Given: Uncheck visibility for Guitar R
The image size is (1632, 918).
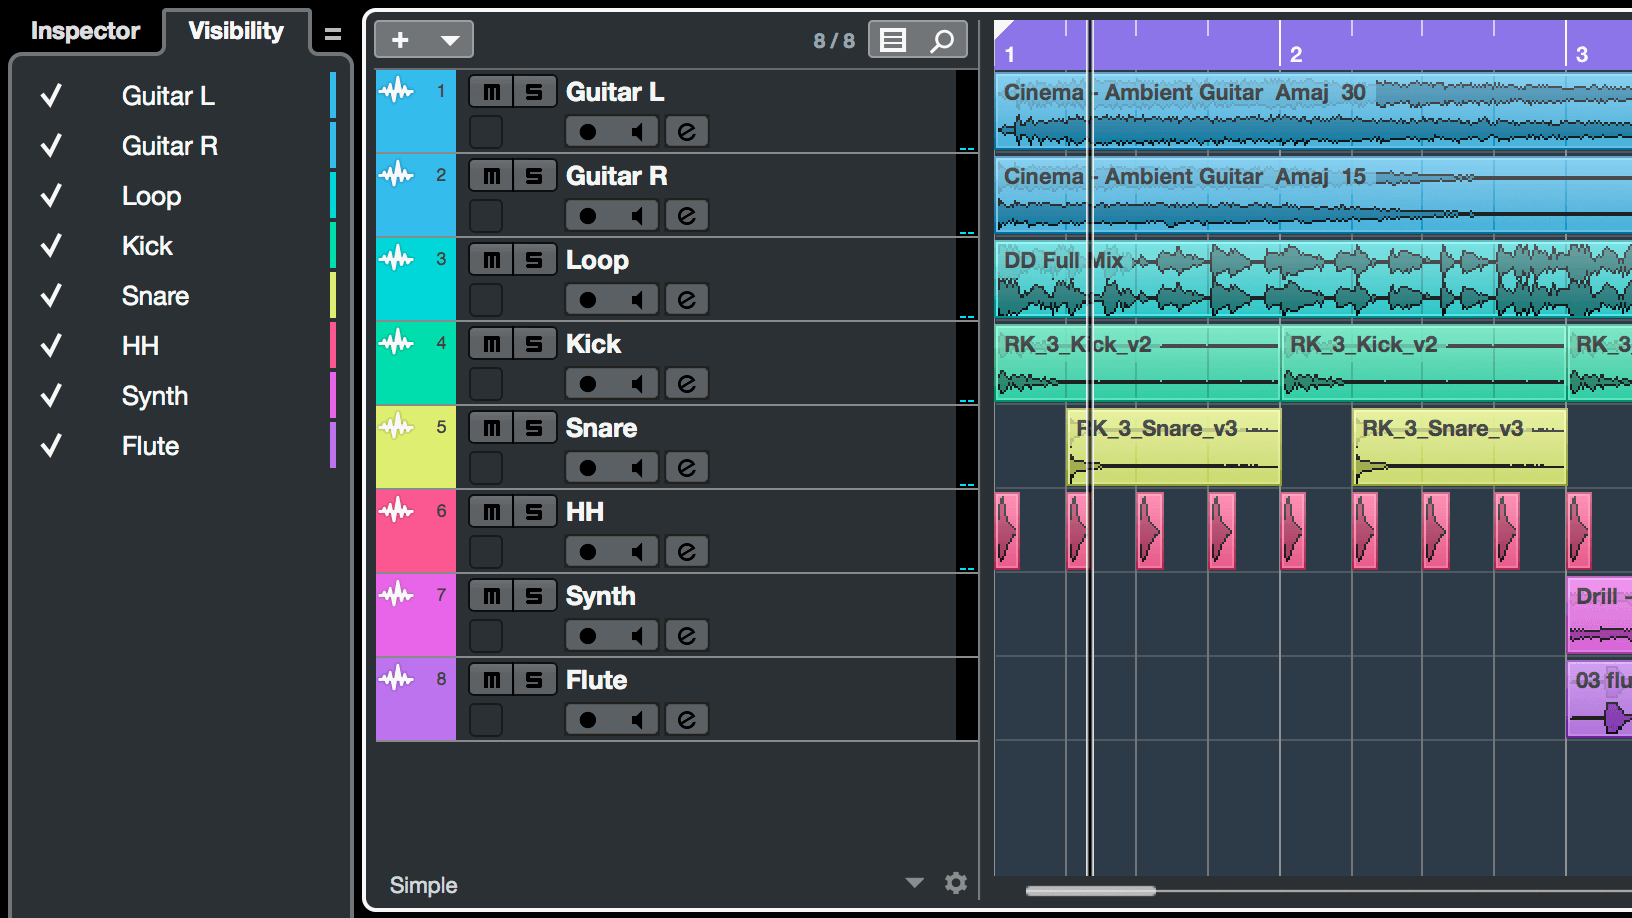Looking at the screenshot, I should 51,146.
